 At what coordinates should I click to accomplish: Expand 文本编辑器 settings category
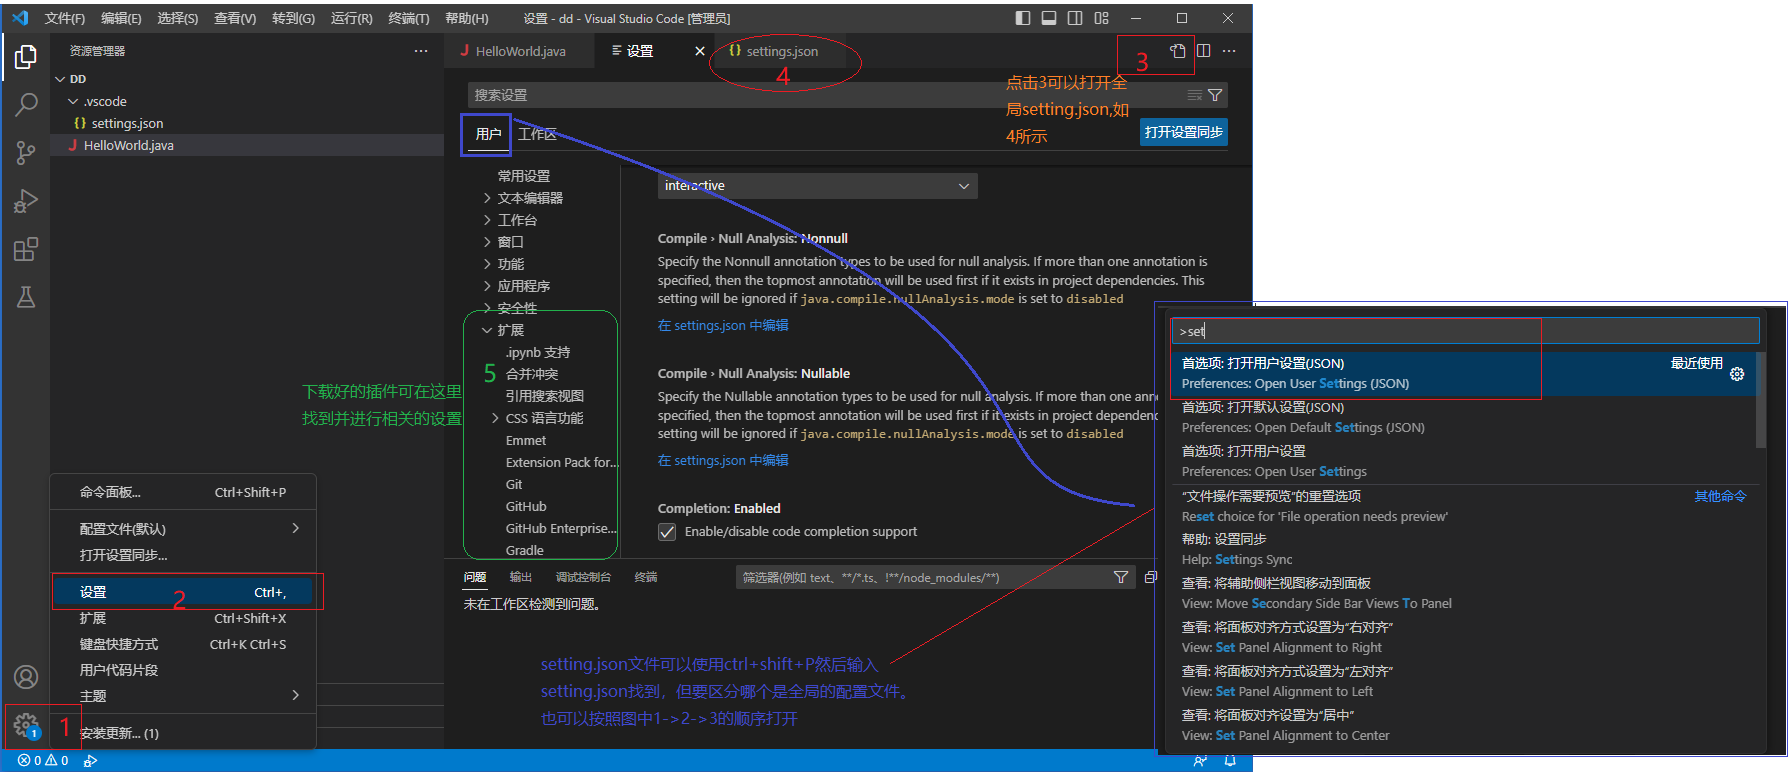click(x=487, y=198)
